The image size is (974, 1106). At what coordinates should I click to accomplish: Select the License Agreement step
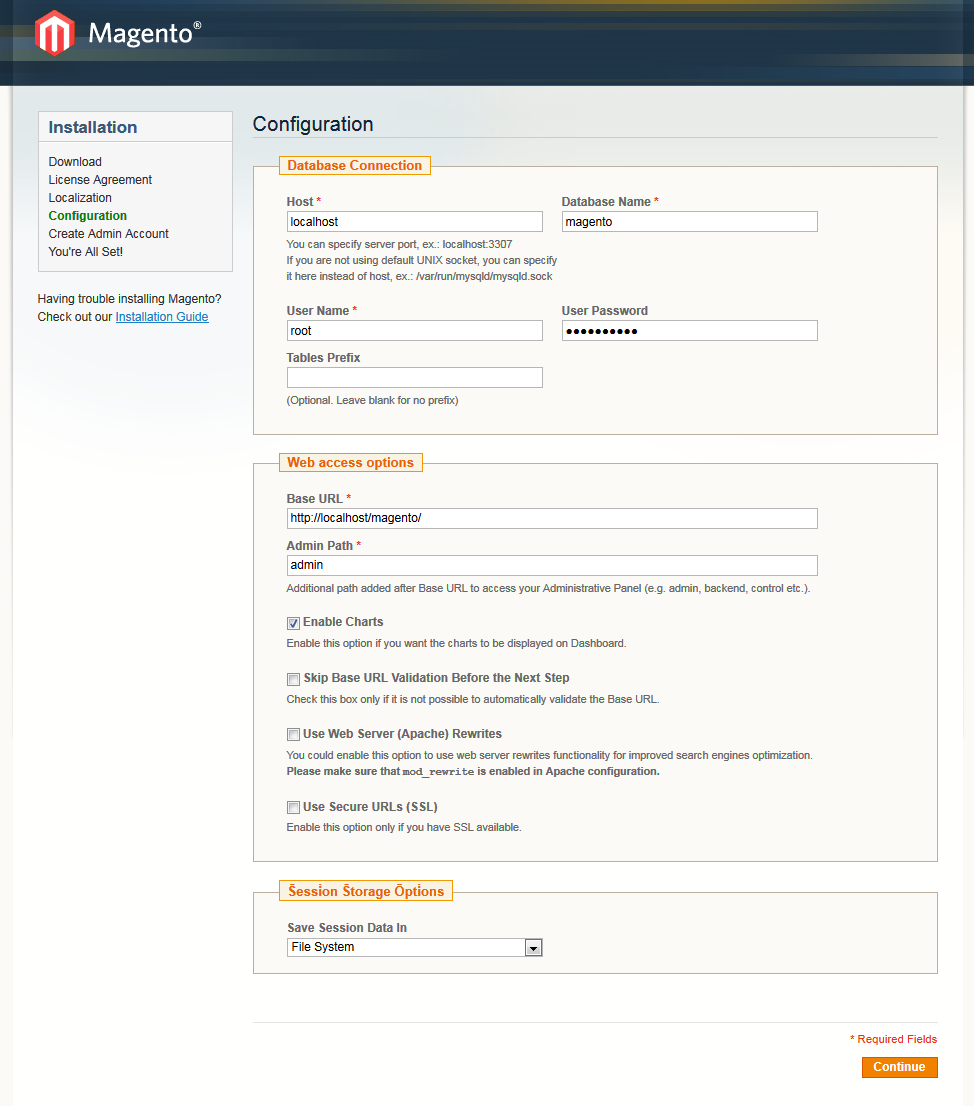tap(100, 180)
